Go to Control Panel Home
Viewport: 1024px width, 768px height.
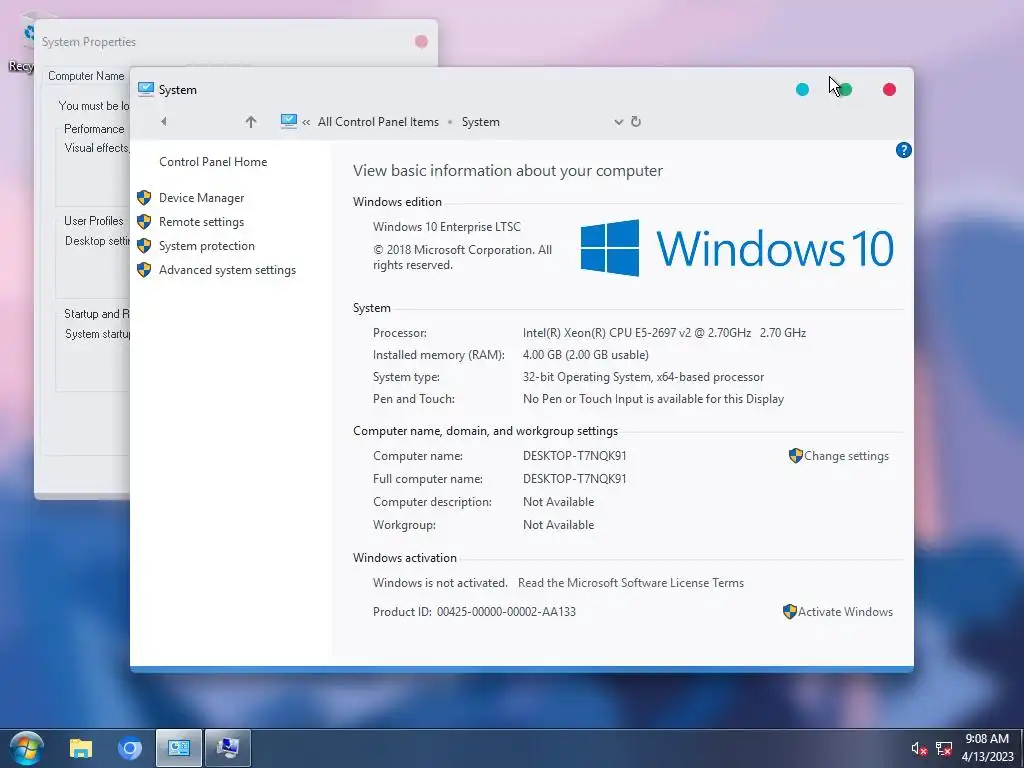point(213,162)
